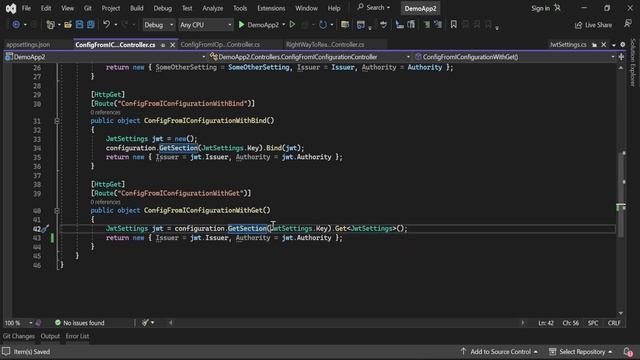
Task: Click the Navigate Backward button
Action: (x=16, y=25)
